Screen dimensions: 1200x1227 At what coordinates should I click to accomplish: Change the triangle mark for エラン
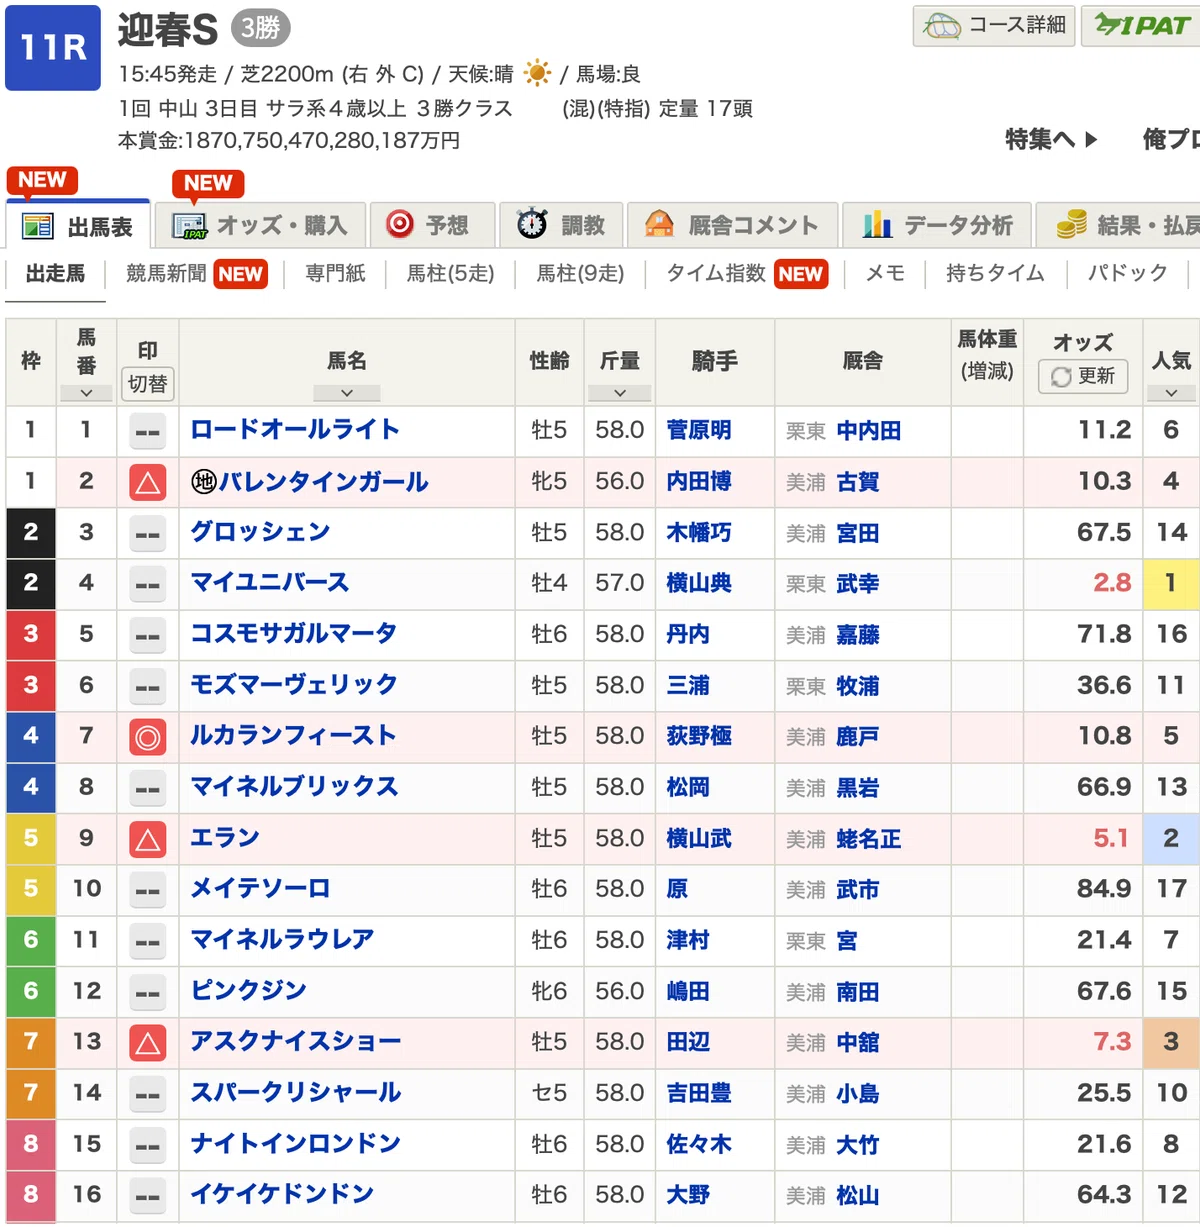(148, 840)
